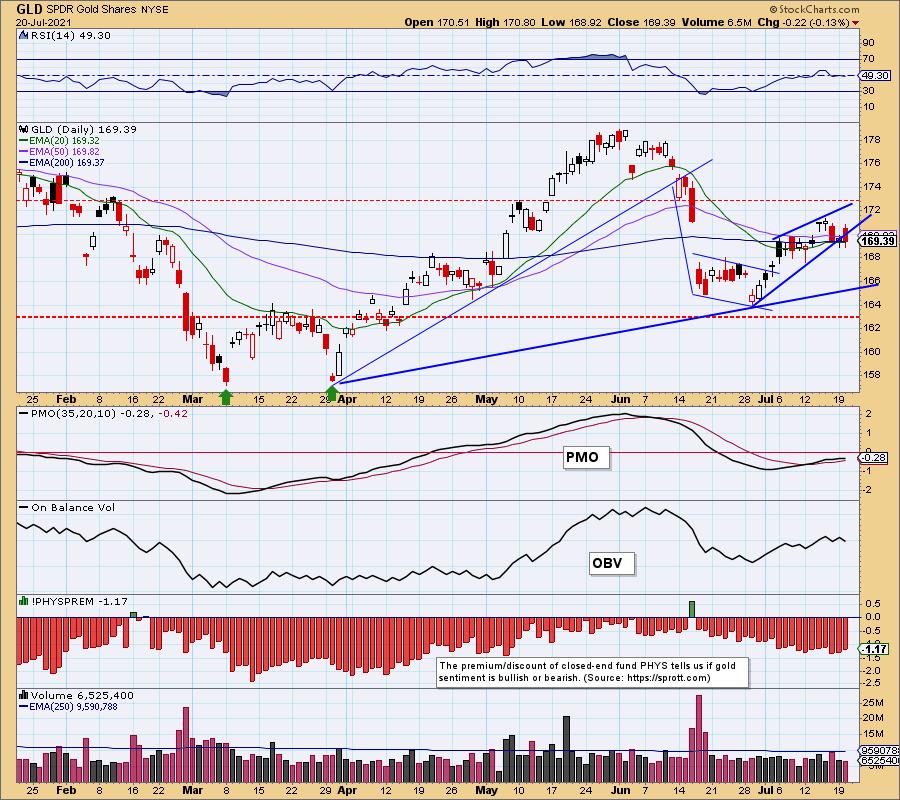The image size is (900, 800).
Task: Click the EMA(250) 9,590,788 legend entry
Action: pos(69,706)
